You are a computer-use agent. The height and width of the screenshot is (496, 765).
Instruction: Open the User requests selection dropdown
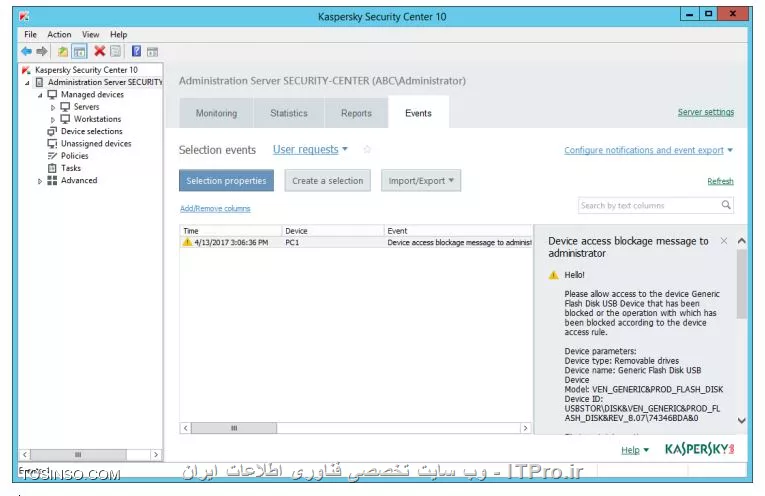coord(310,149)
